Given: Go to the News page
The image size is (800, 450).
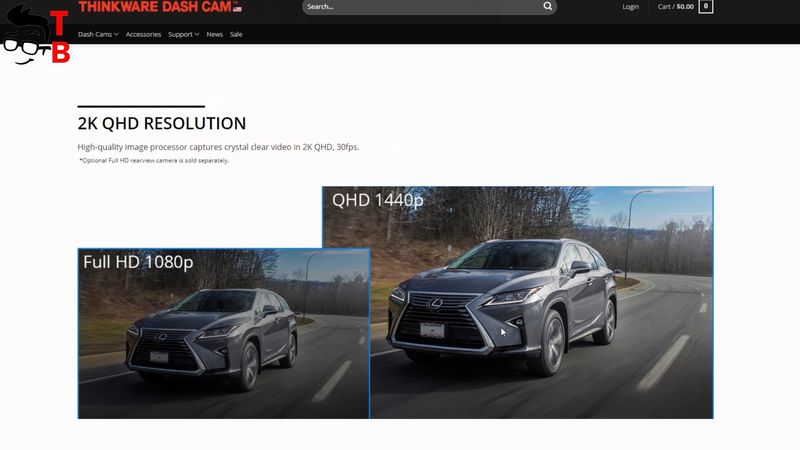Looking at the screenshot, I should (x=214, y=34).
